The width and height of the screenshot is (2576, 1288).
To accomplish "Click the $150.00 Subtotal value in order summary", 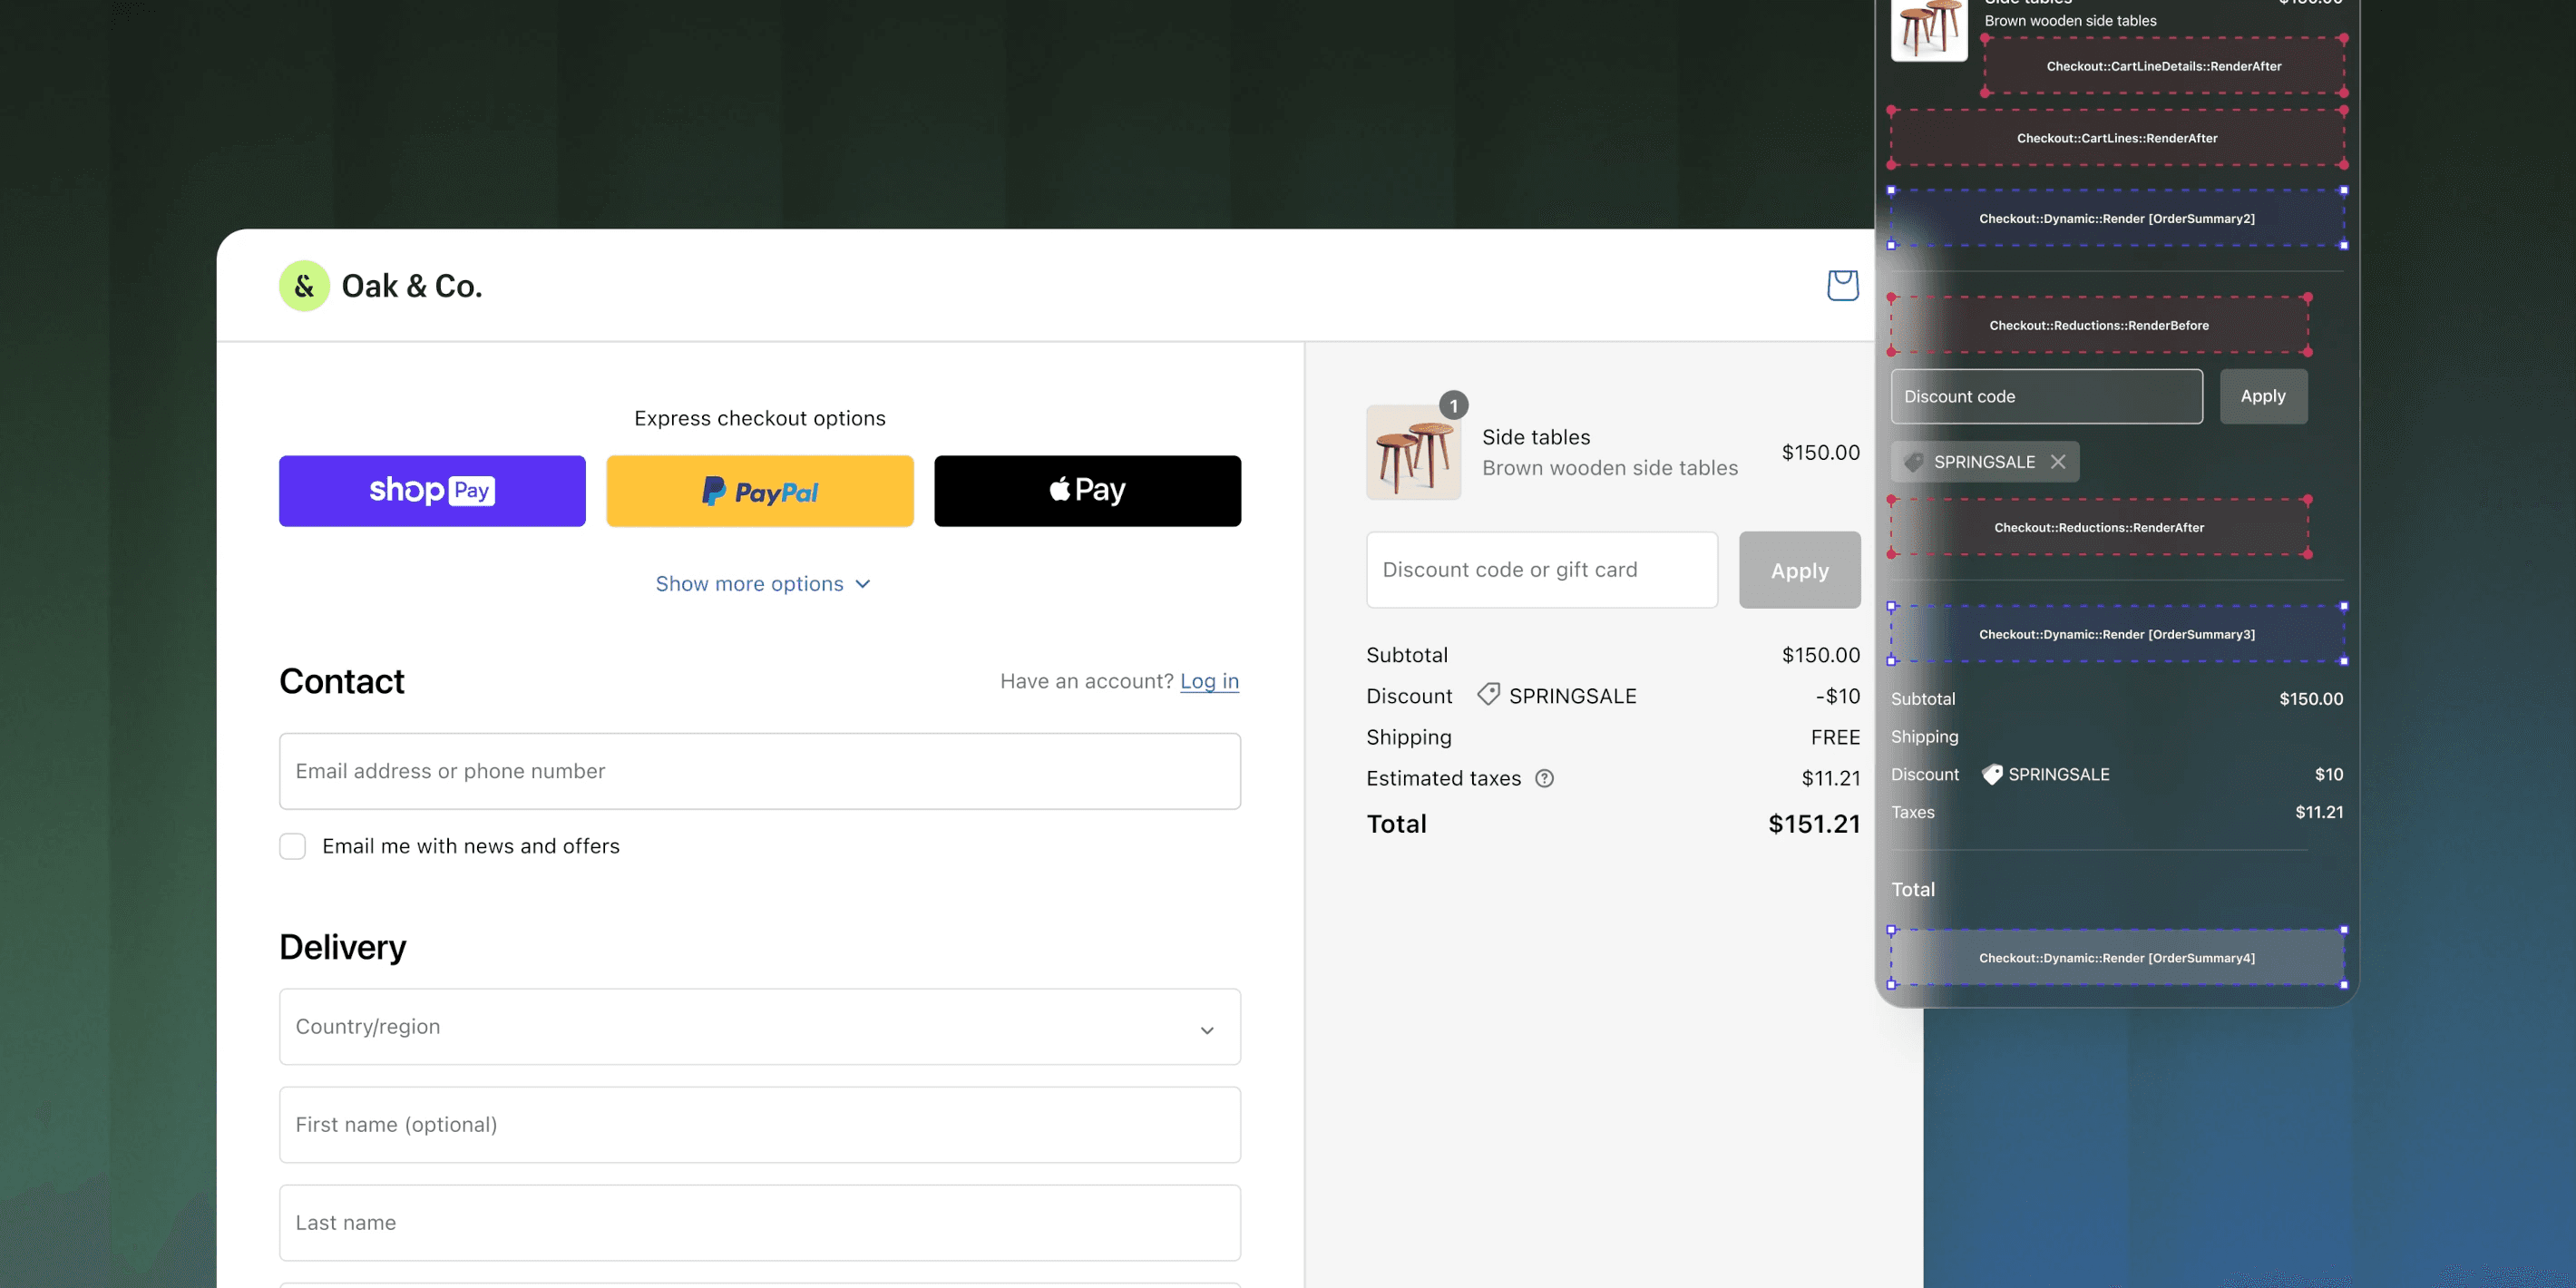I will tap(1821, 655).
